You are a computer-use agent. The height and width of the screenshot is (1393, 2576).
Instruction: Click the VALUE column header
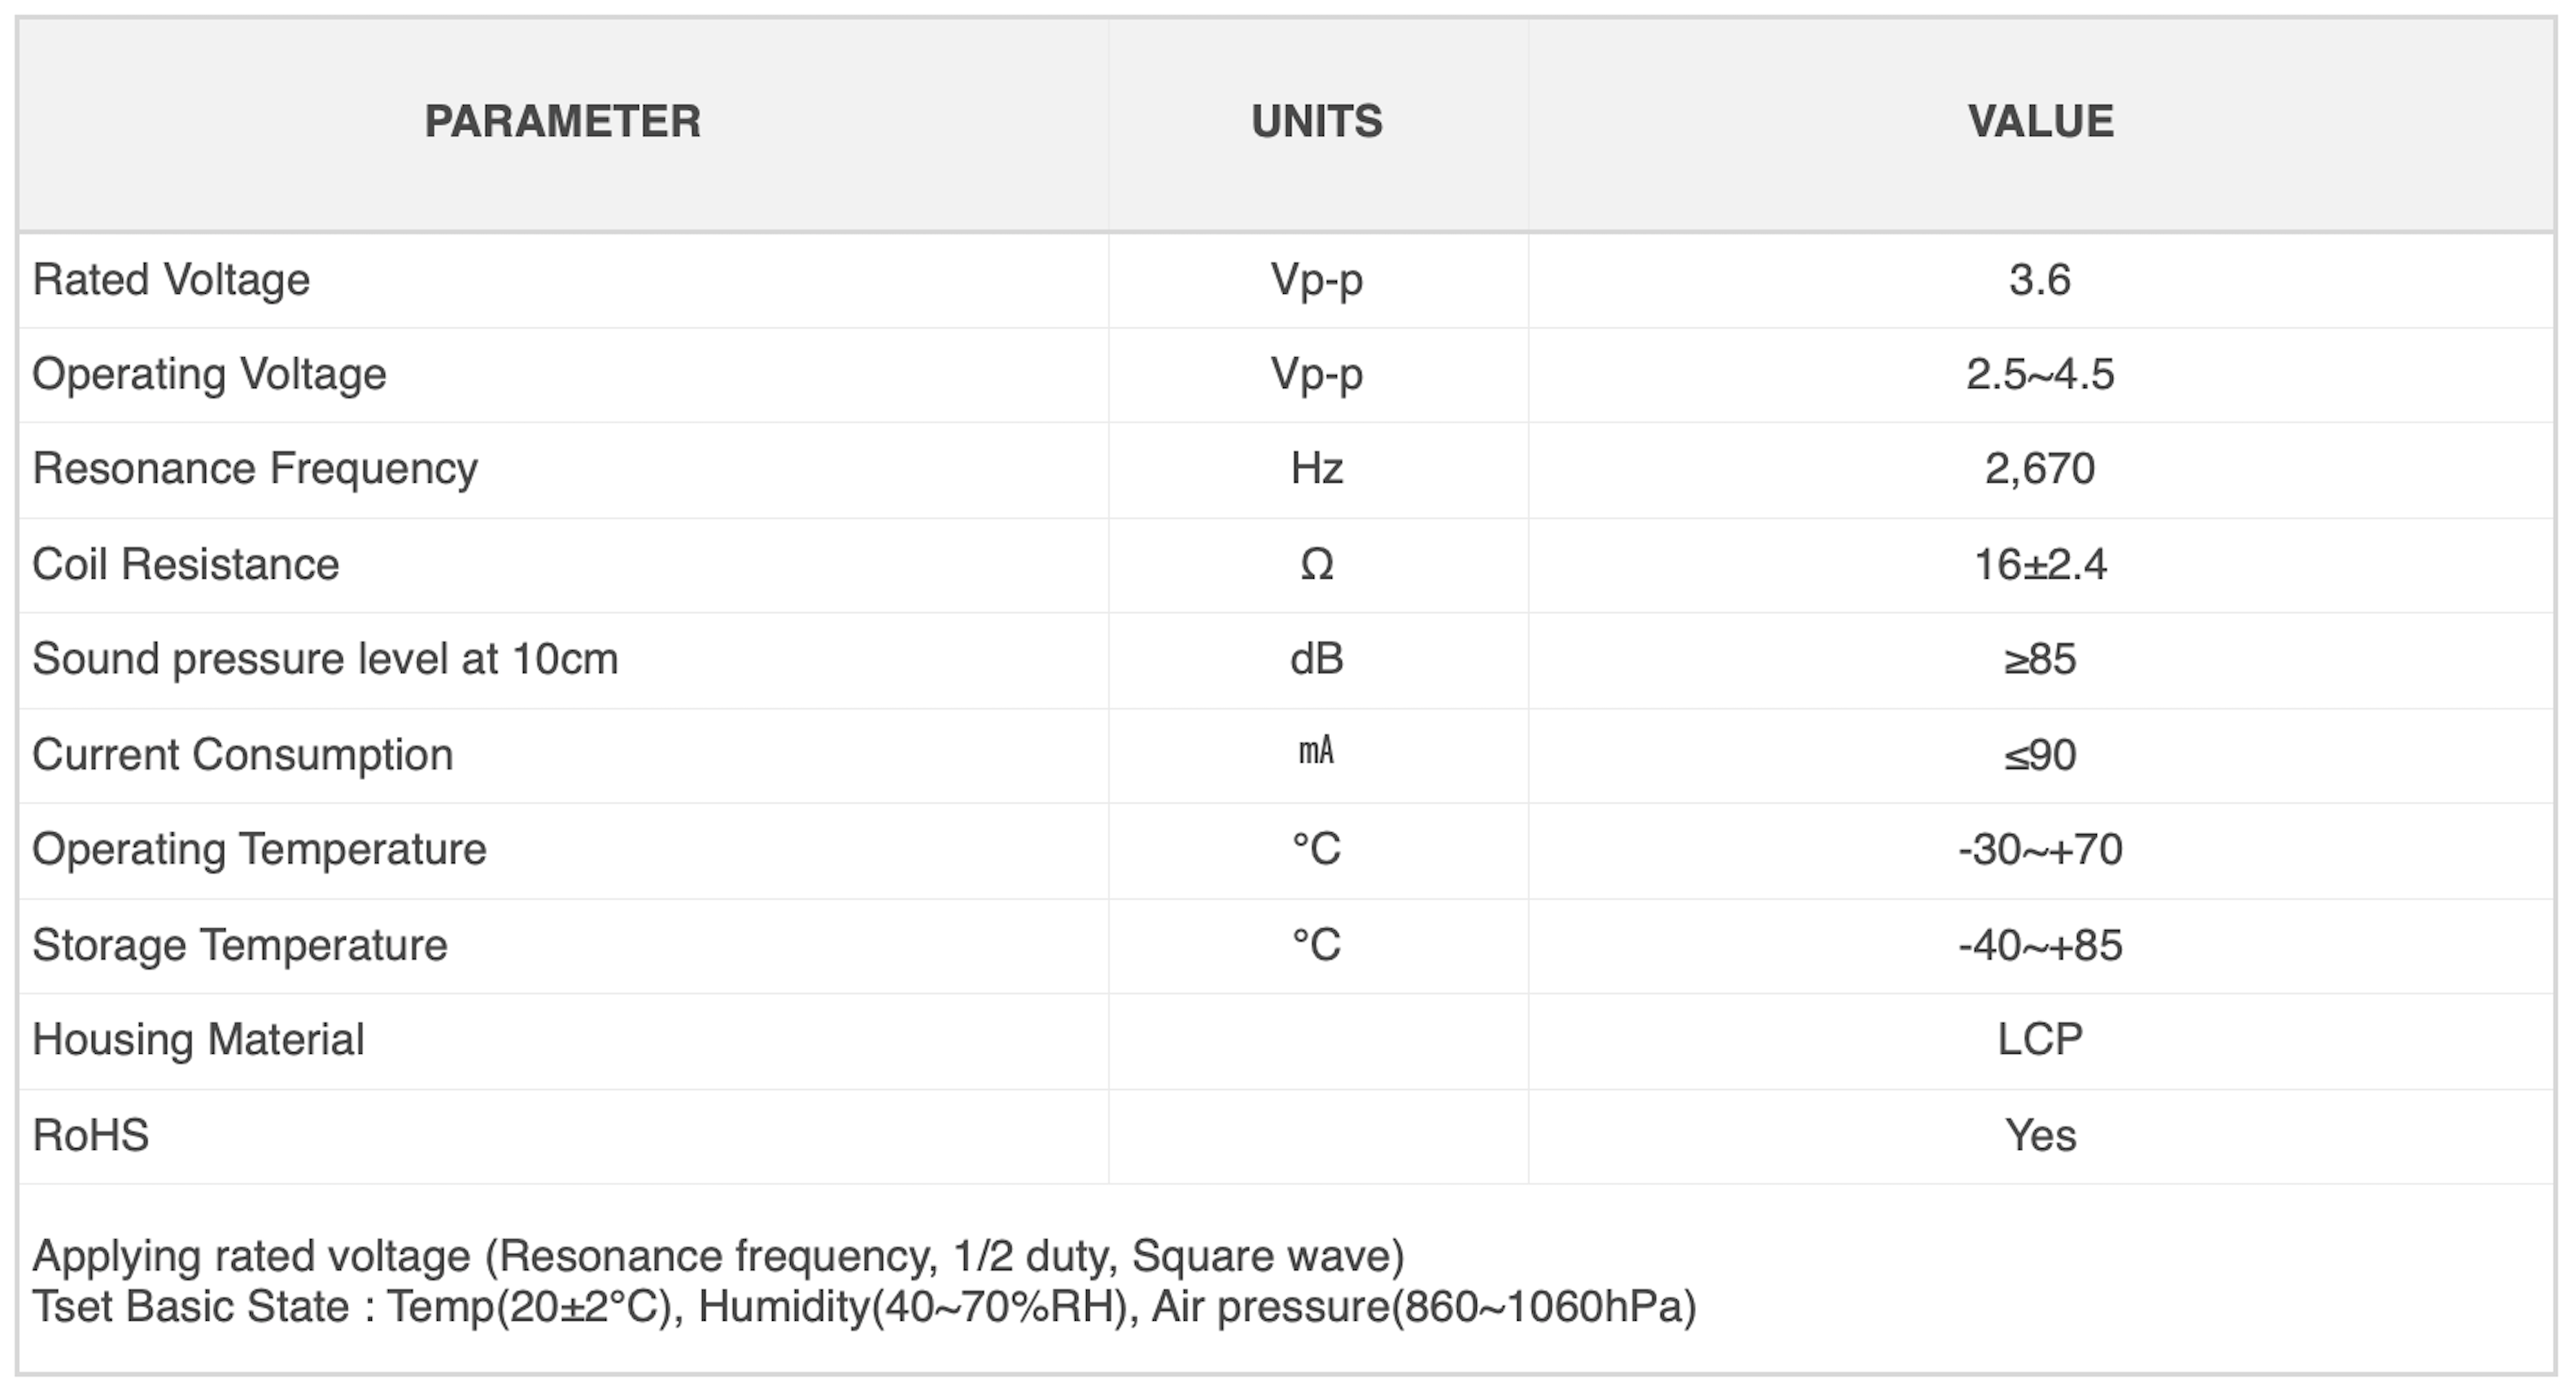click(2041, 122)
